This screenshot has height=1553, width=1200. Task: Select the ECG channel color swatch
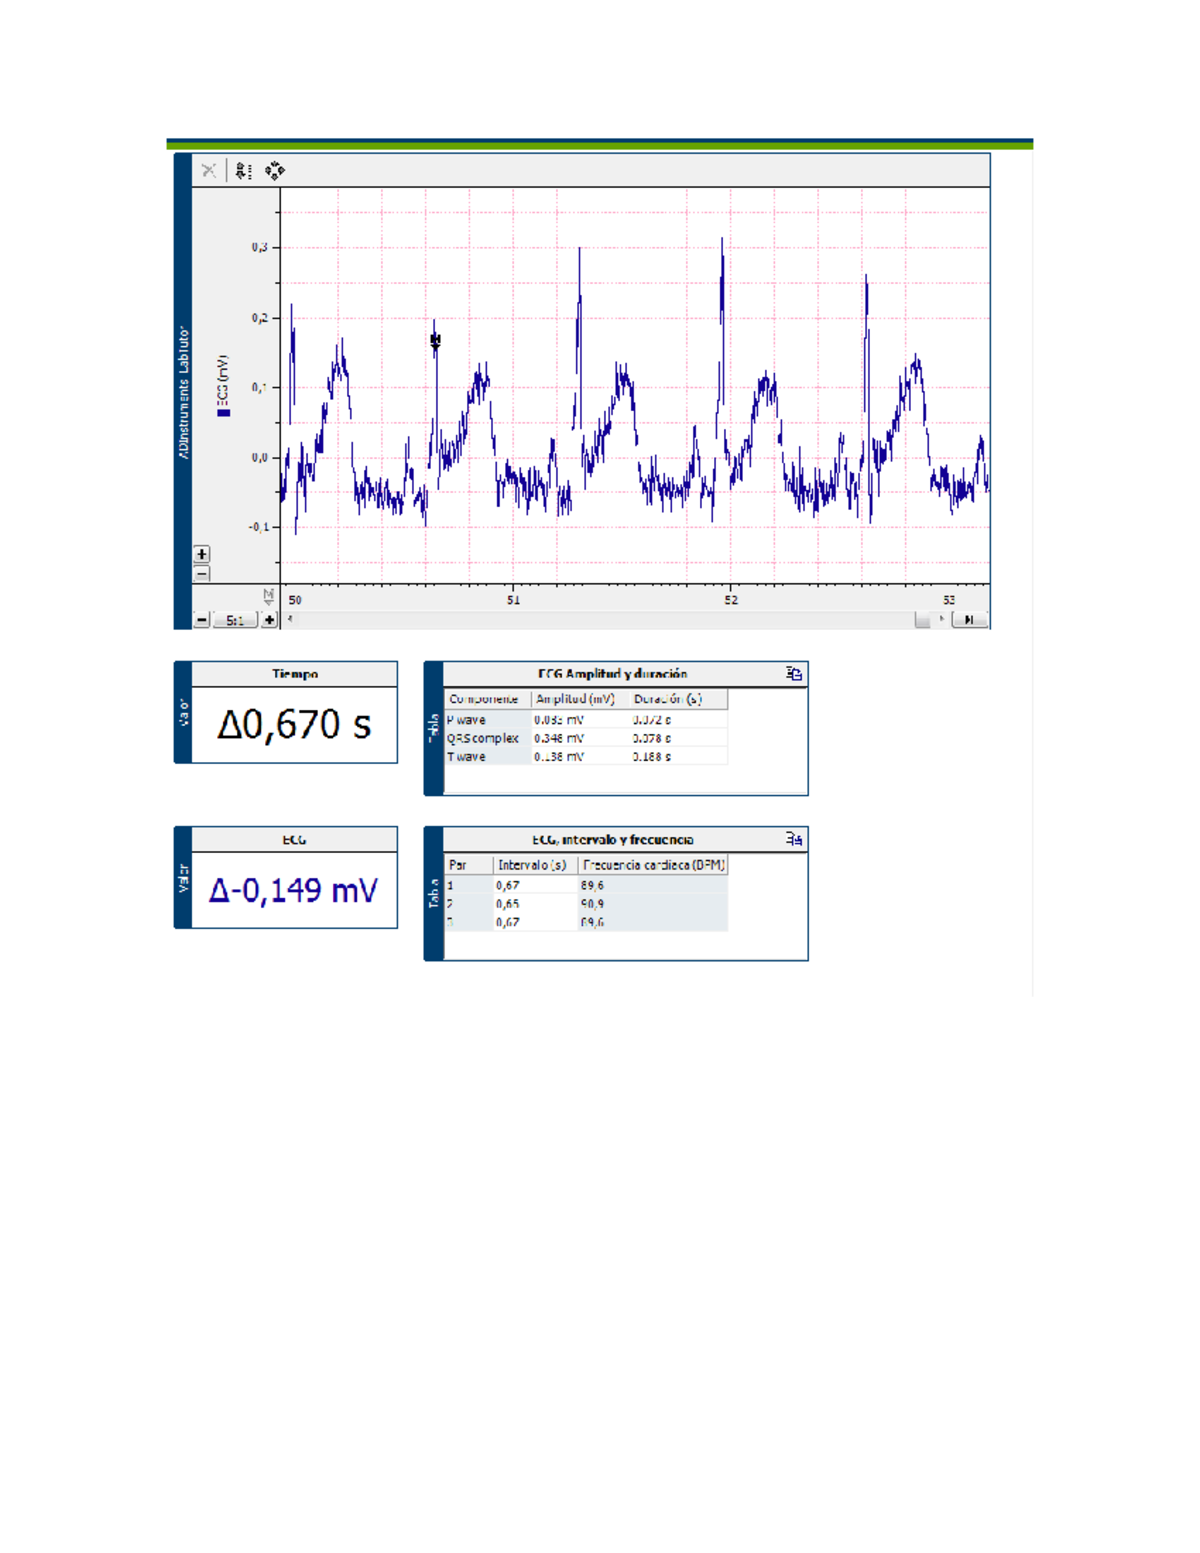224,411
